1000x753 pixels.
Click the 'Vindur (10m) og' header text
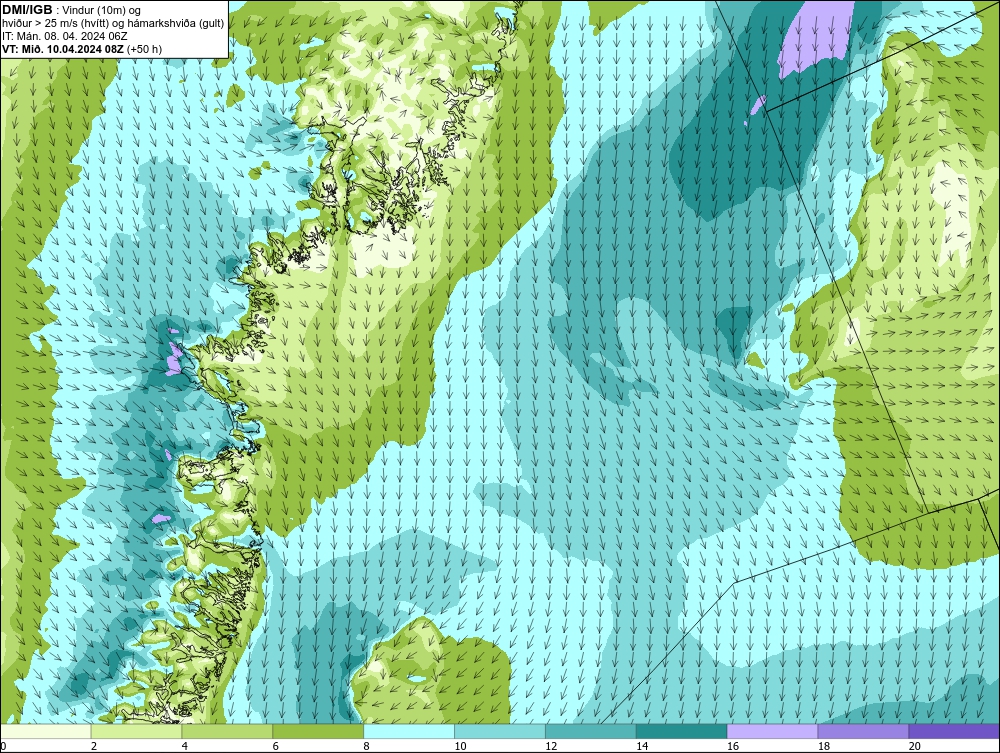coord(103,10)
